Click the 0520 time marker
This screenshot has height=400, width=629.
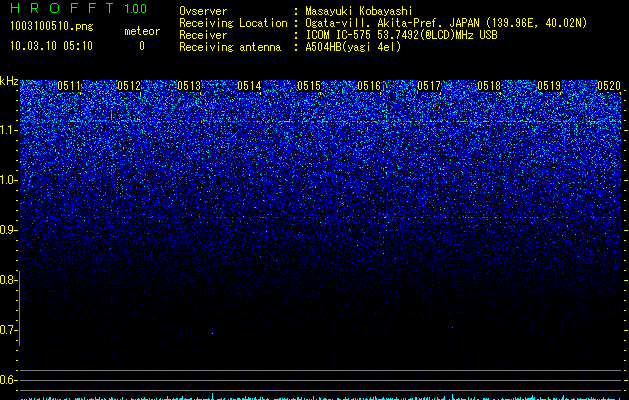pos(609,86)
